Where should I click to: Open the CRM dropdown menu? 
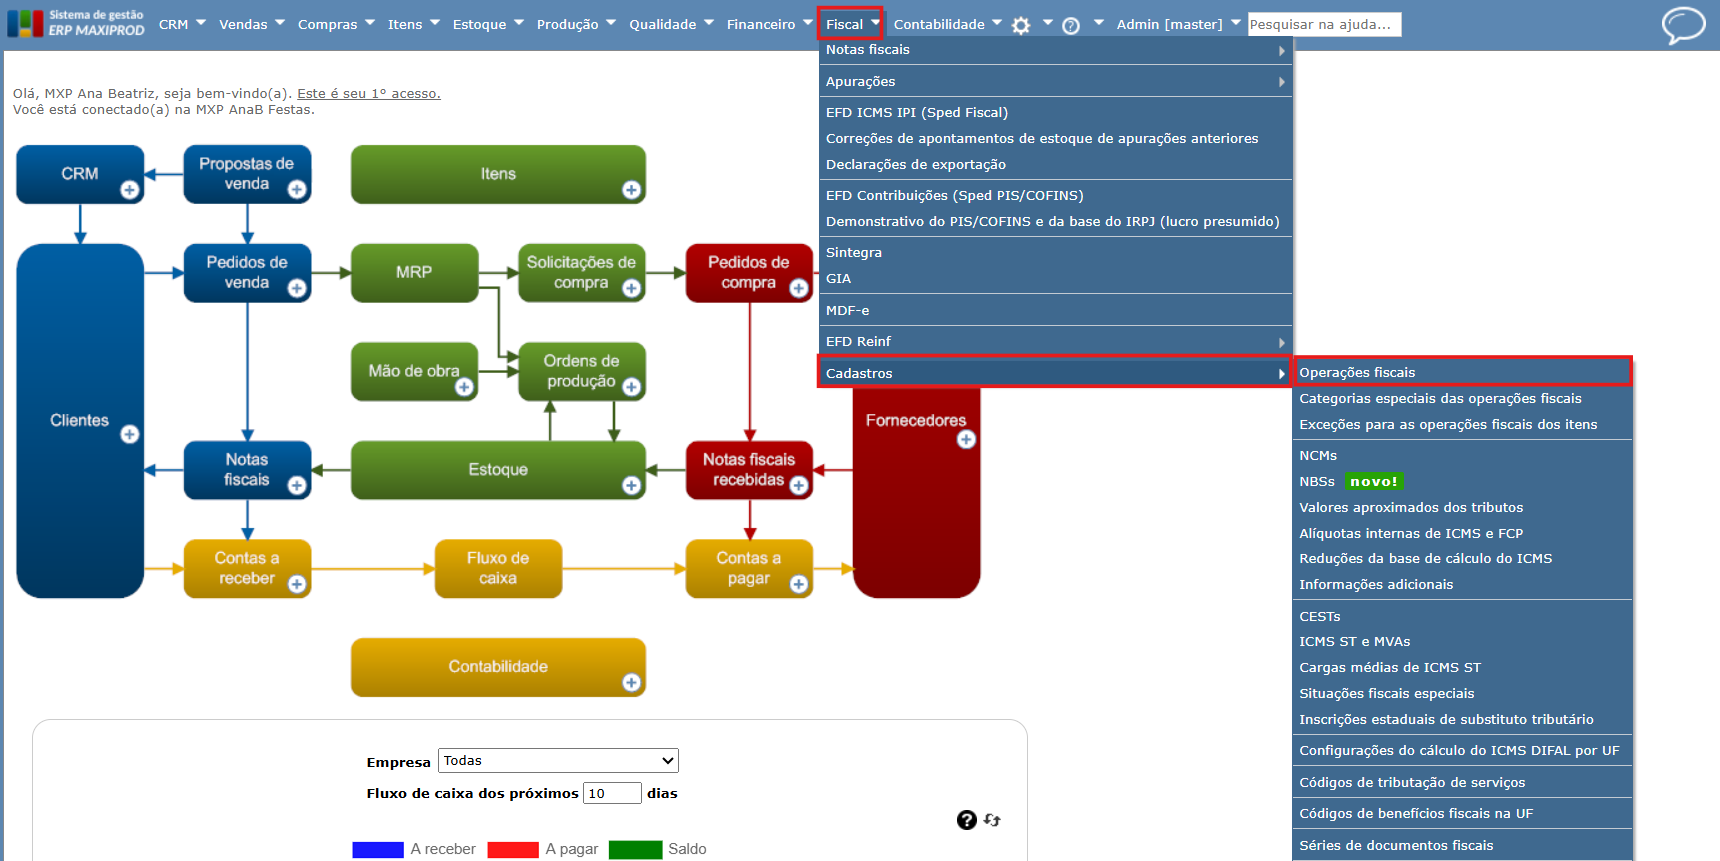pyautogui.click(x=182, y=24)
